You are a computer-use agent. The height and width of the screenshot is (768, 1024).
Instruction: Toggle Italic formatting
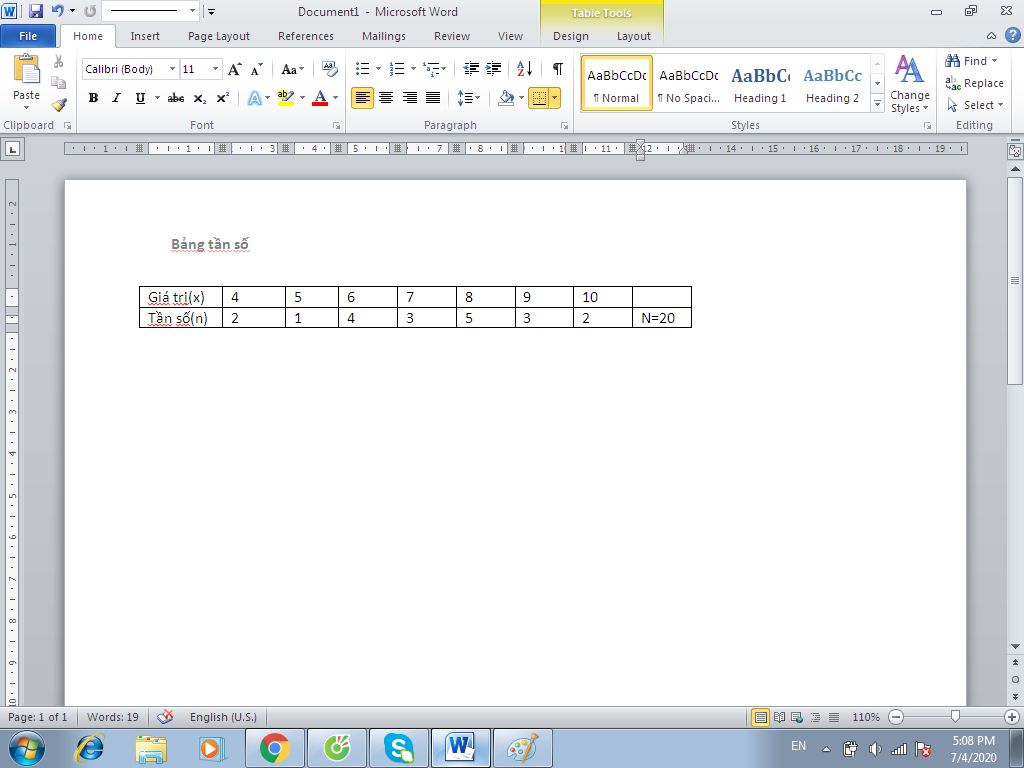pyautogui.click(x=116, y=98)
